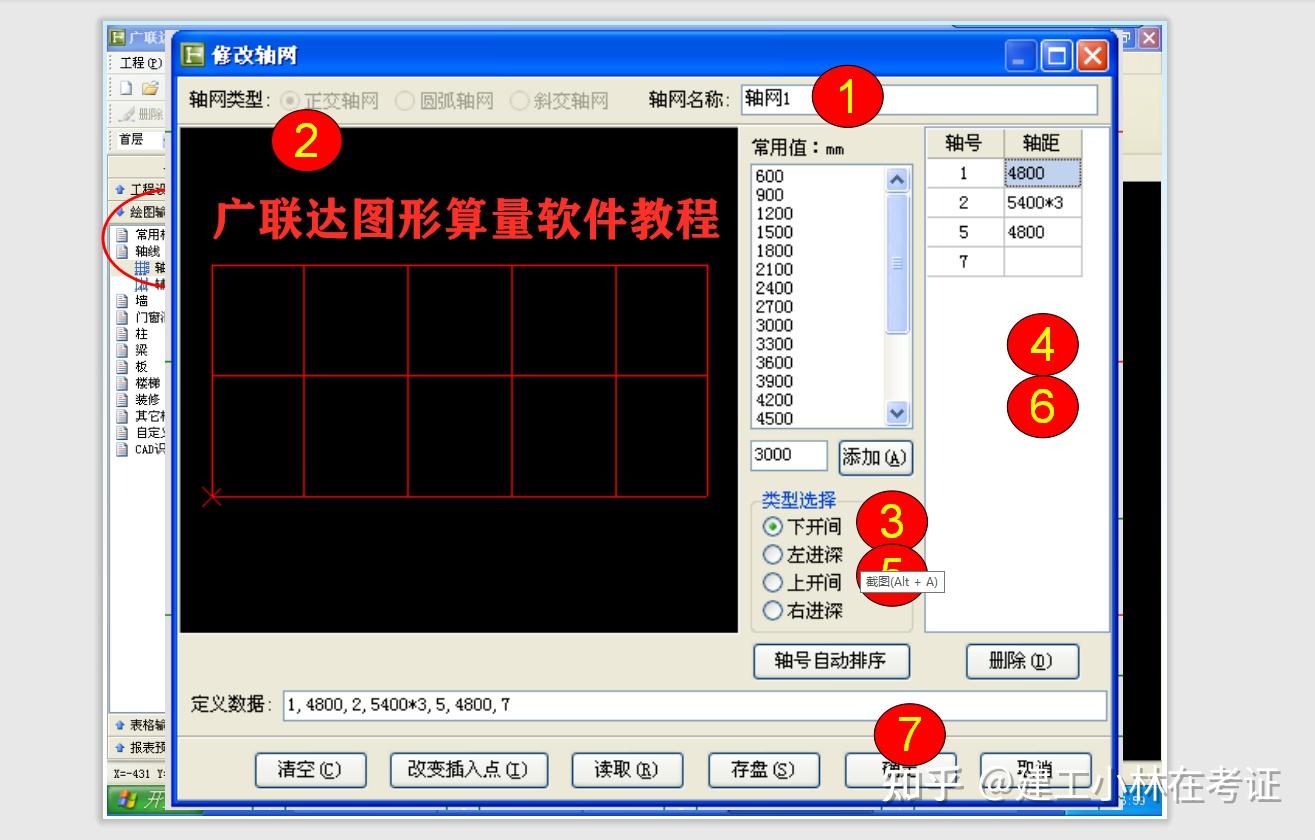Click the document icon beside 柱 in main window
Viewport: 1315px width, 840px height.
point(122,334)
